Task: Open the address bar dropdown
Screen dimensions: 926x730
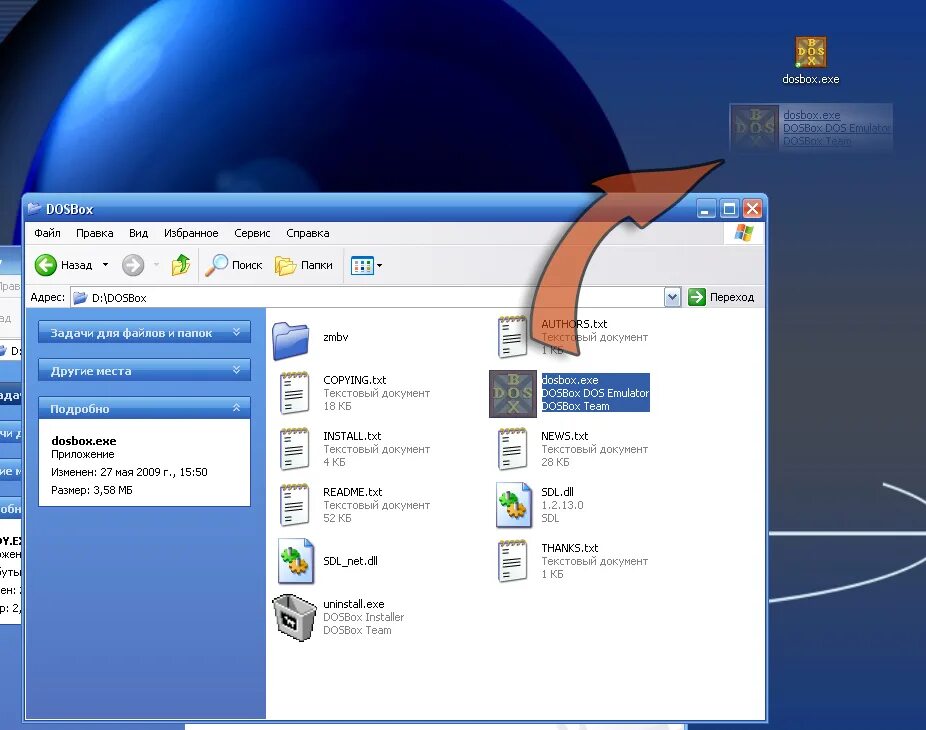Action: [672, 297]
